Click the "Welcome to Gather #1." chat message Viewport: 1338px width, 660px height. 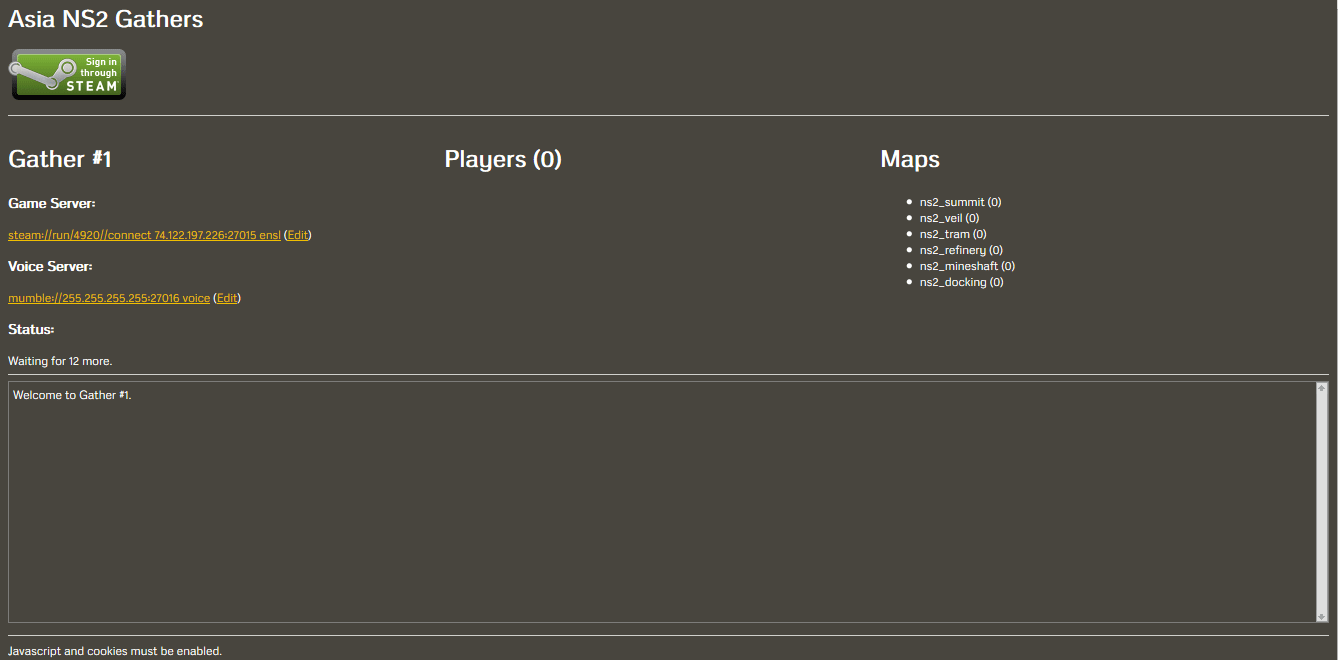point(72,395)
